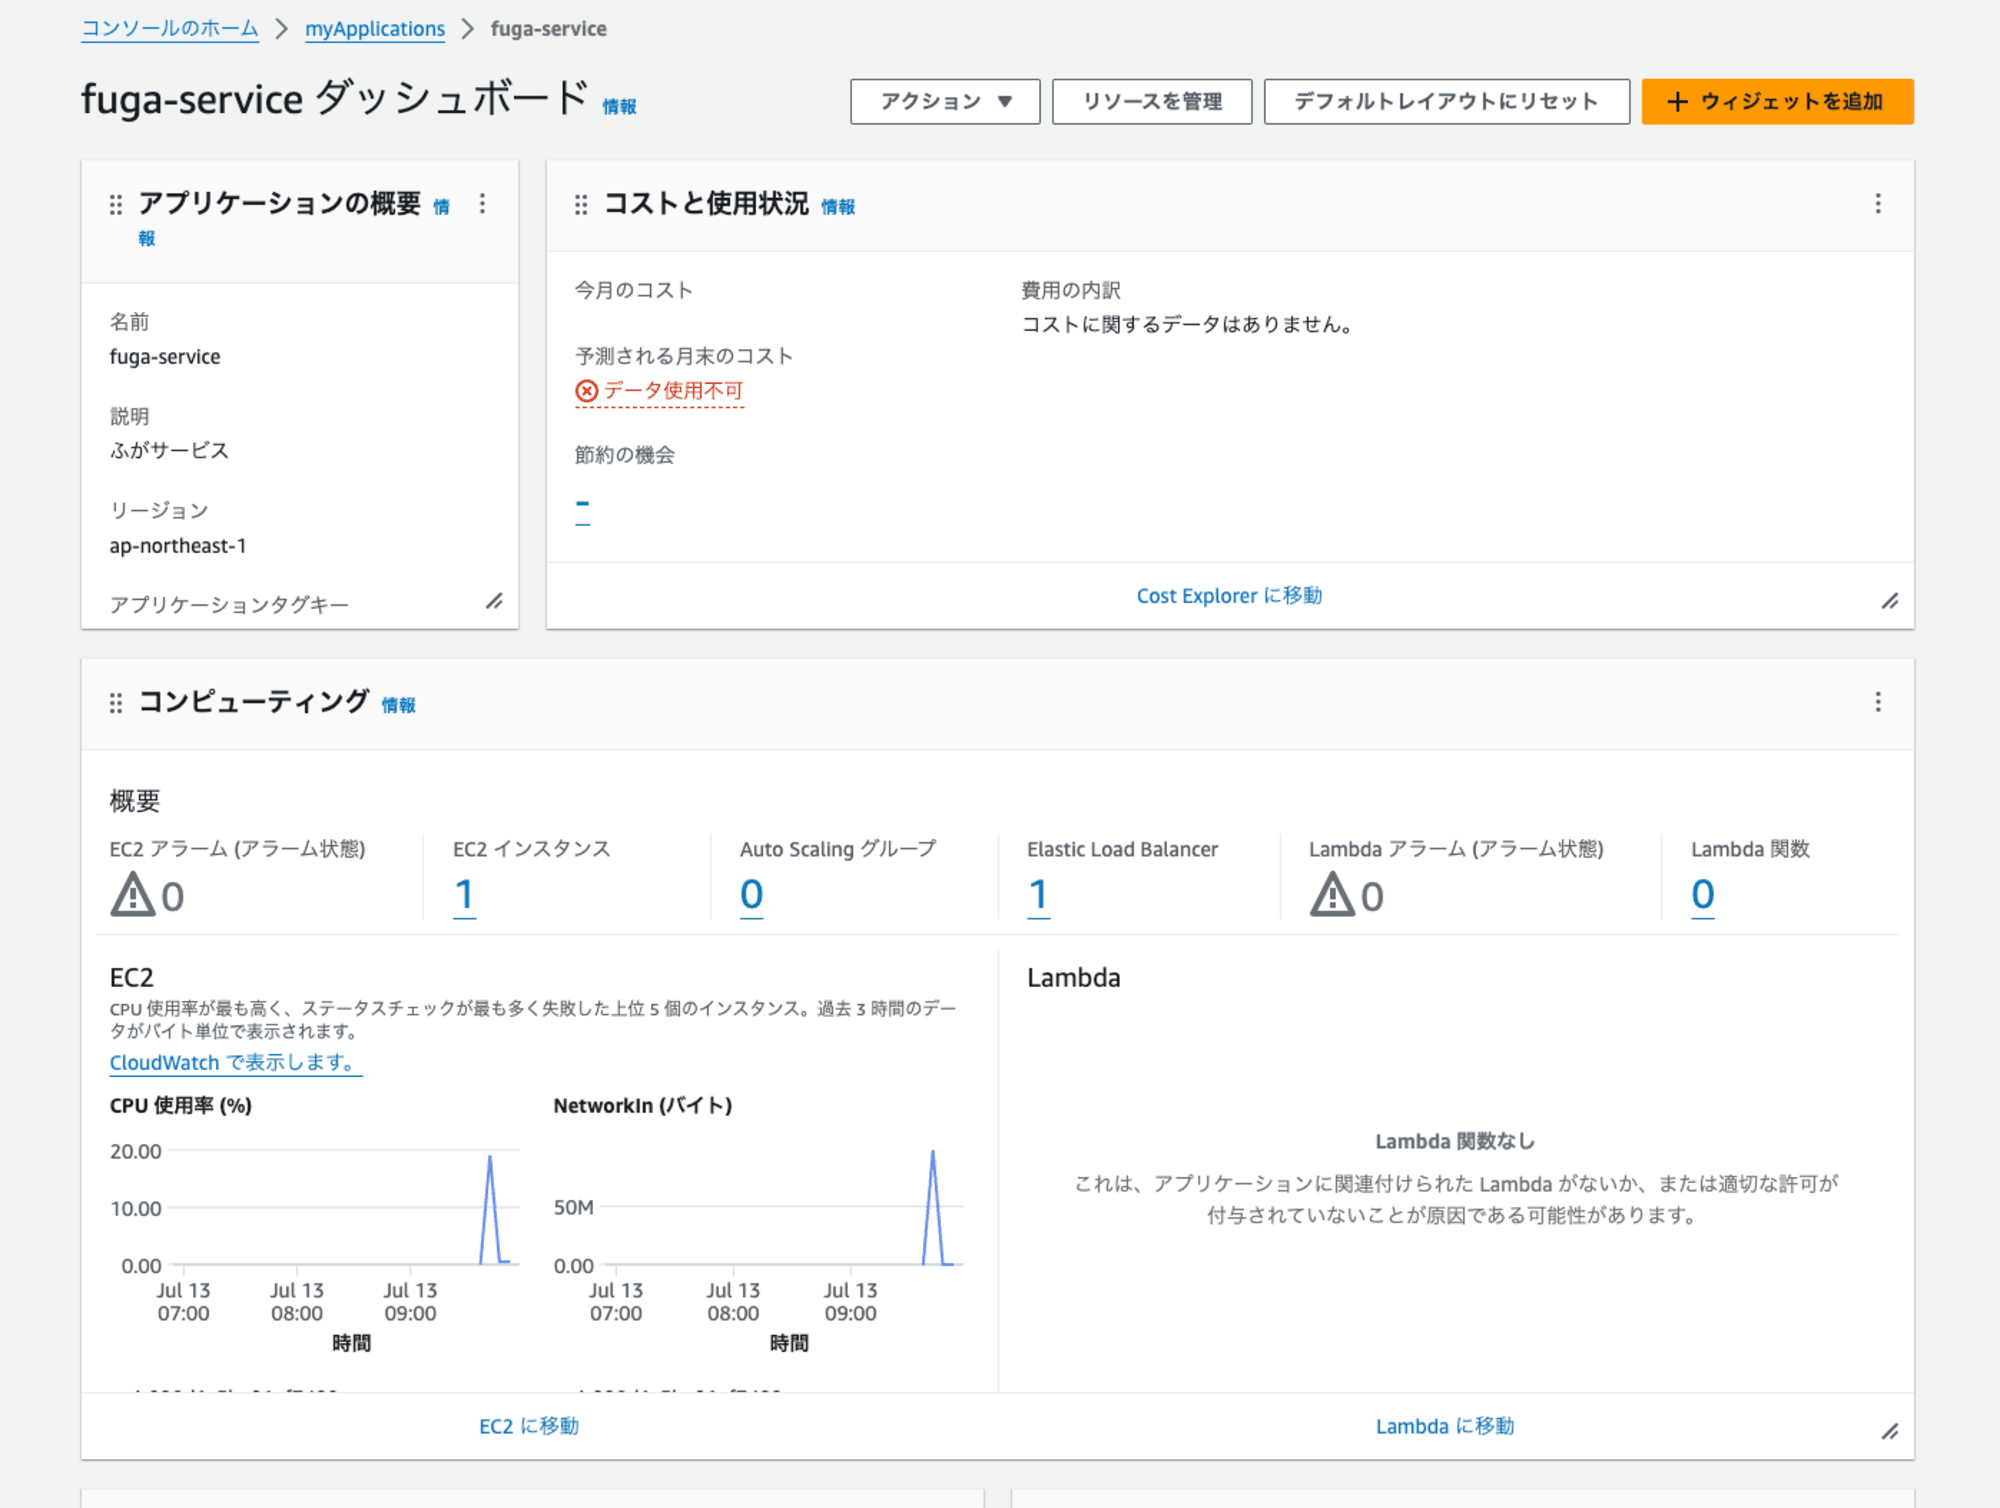Screen dimensions: 2000x1508
Task: Click リソースを管理 button
Action: click(x=1152, y=102)
